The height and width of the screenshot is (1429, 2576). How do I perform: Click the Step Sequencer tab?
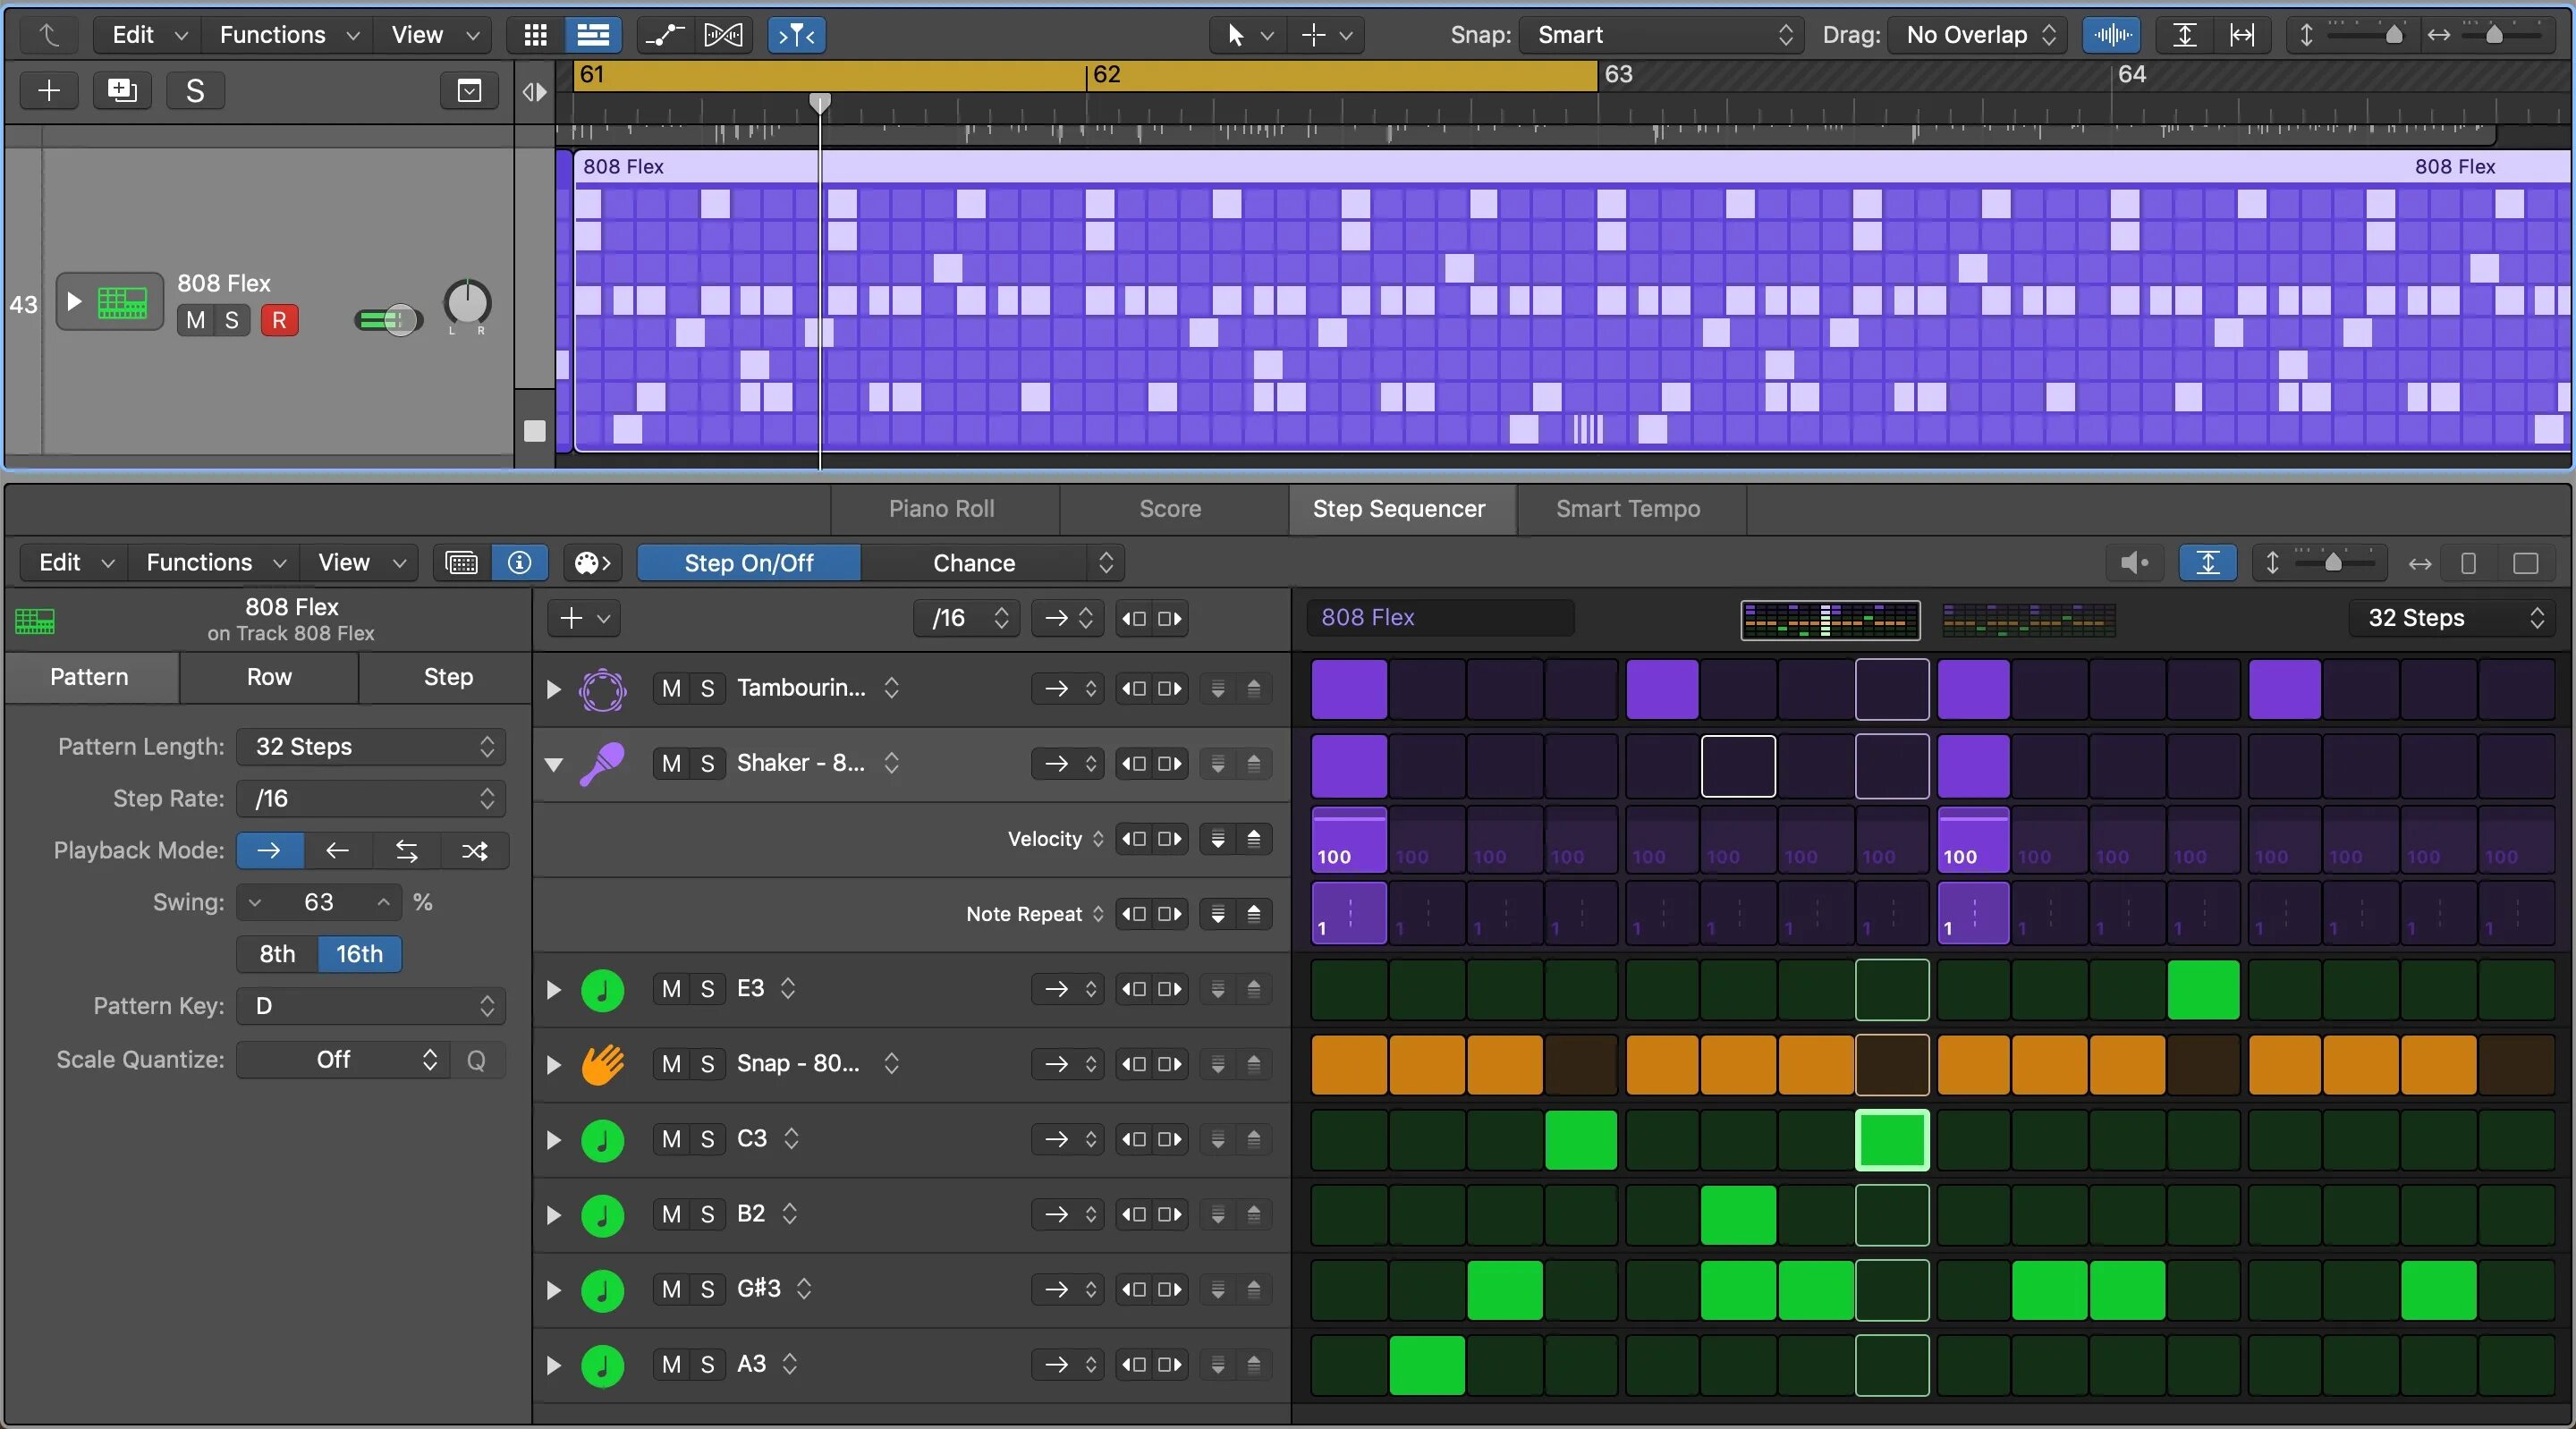1399,509
